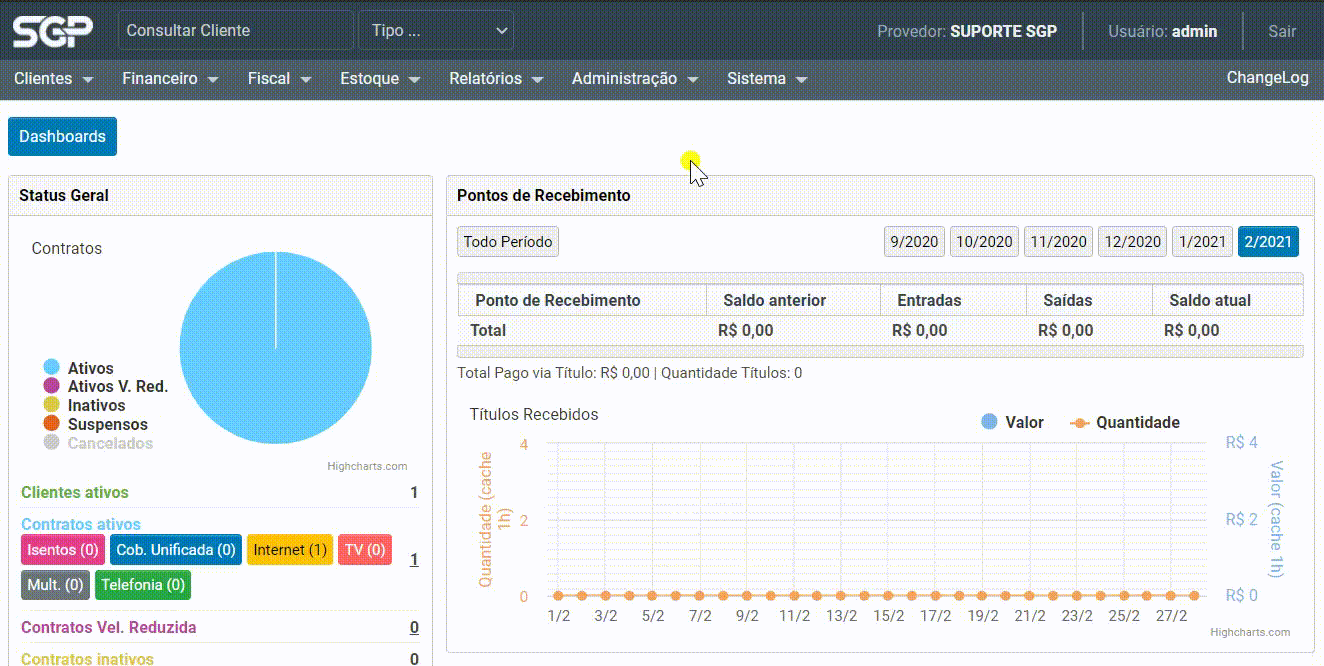Screen dimensions: 1324x666
Task: Open the Relatórios menu
Action: click(496, 78)
